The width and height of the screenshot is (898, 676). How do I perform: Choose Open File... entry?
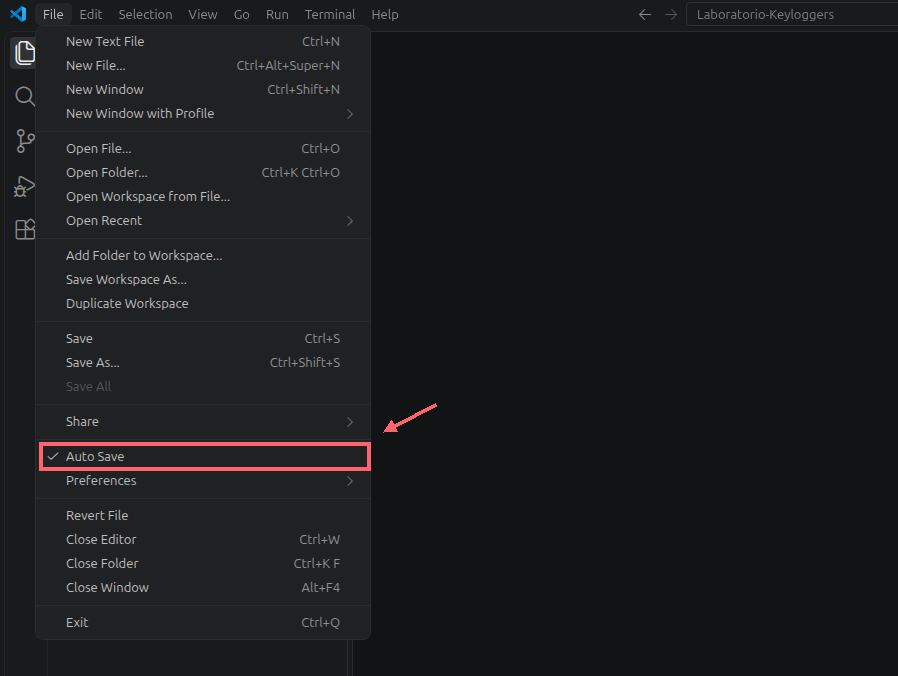pos(204,148)
